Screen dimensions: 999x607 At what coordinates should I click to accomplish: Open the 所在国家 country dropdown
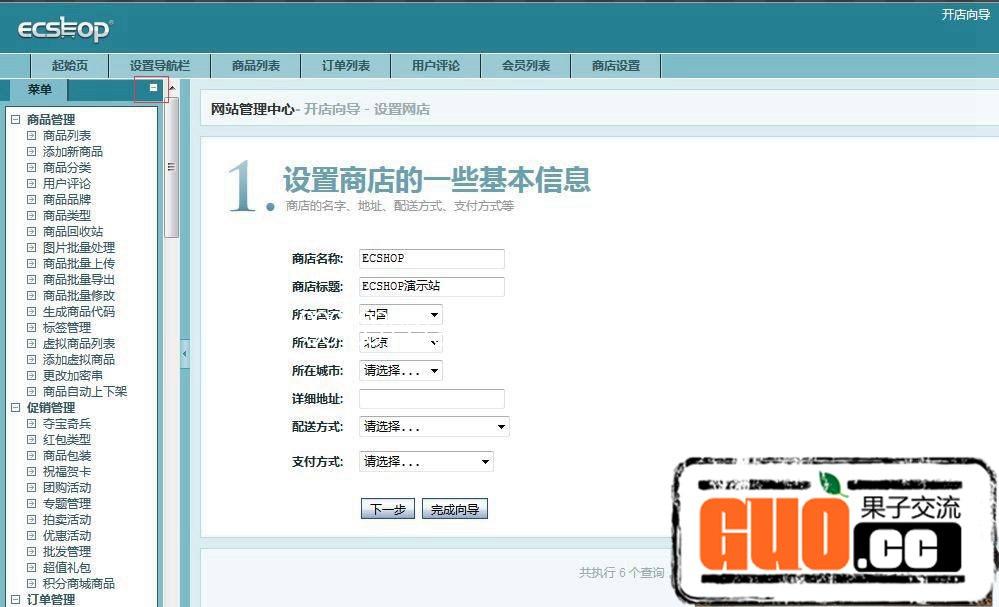[x=400, y=315]
